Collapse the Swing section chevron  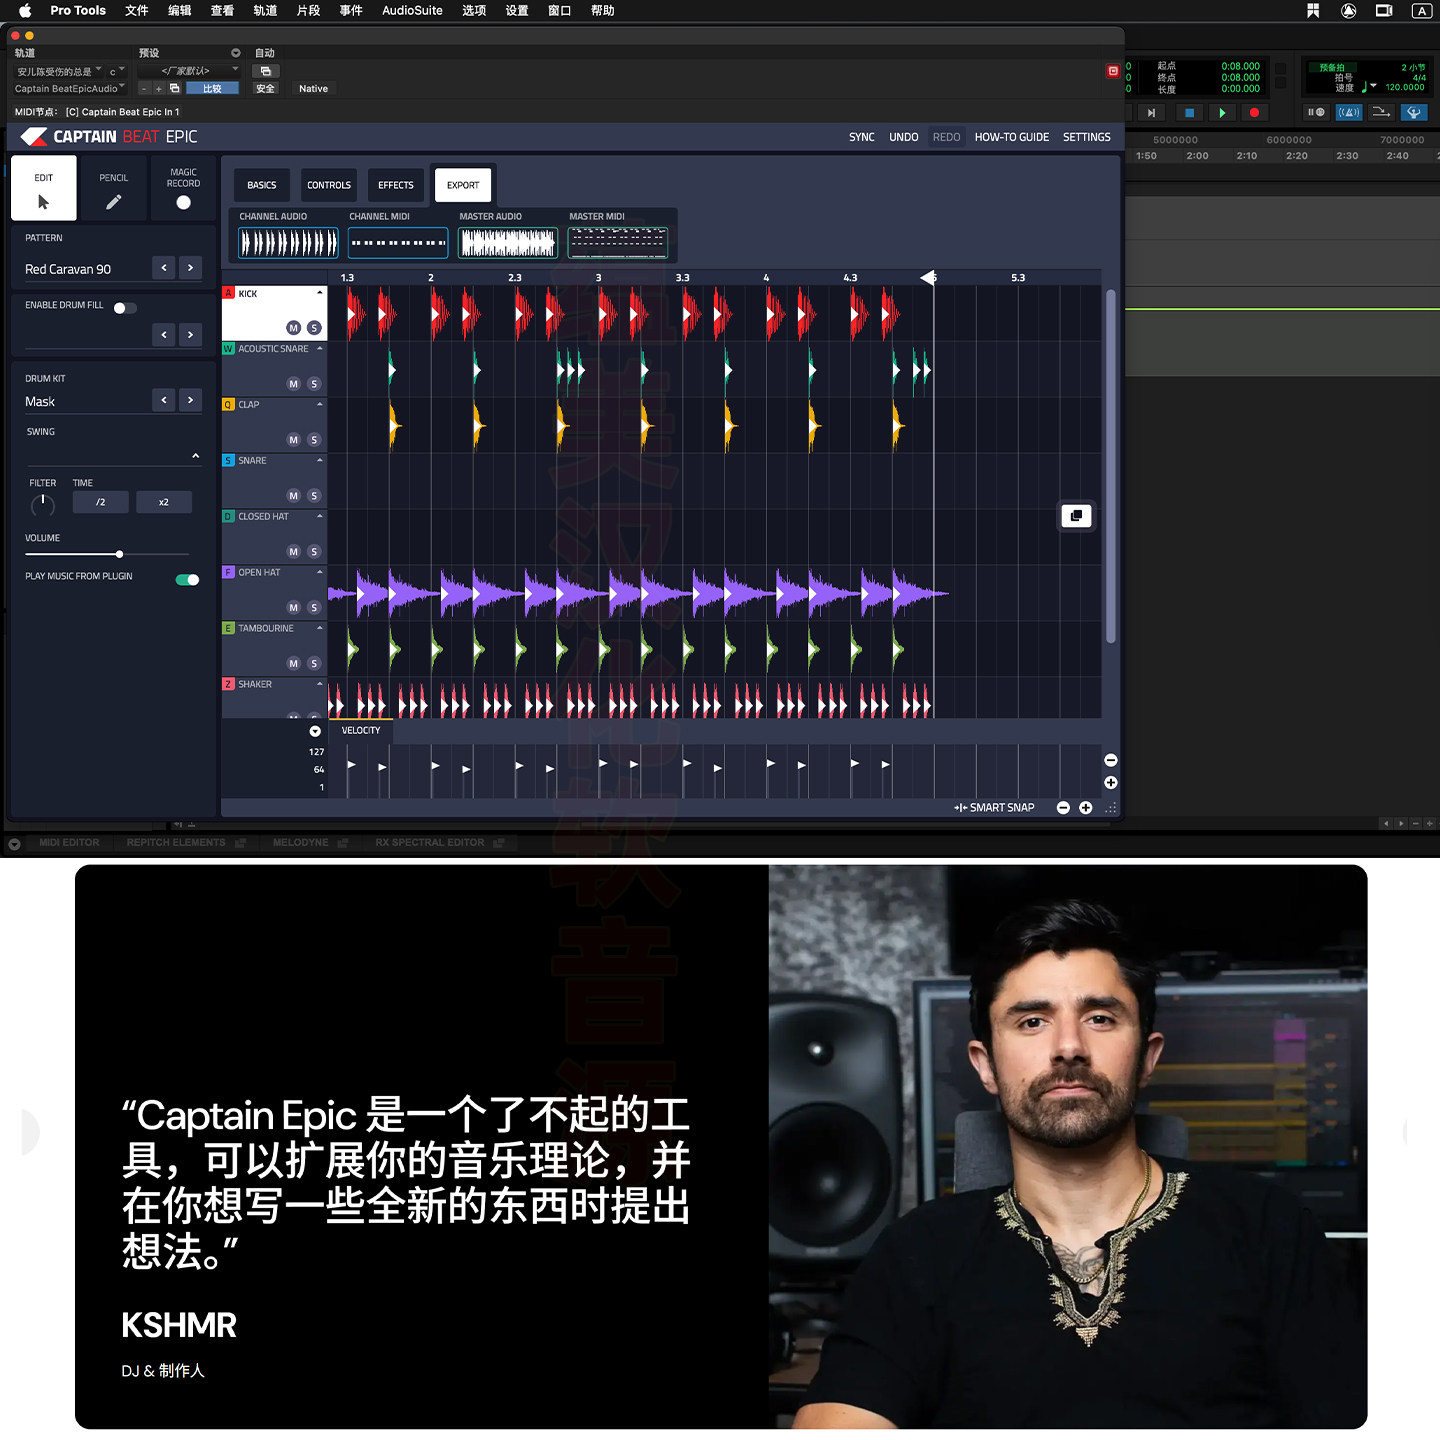[196, 456]
